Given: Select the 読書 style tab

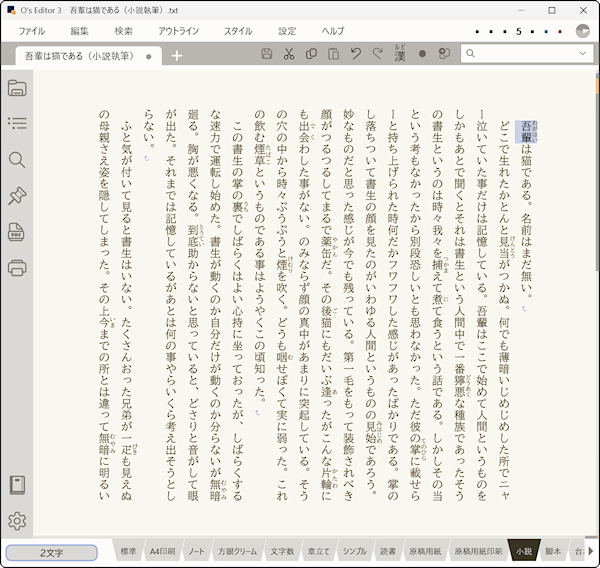Looking at the screenshot, I should [388, 551].
